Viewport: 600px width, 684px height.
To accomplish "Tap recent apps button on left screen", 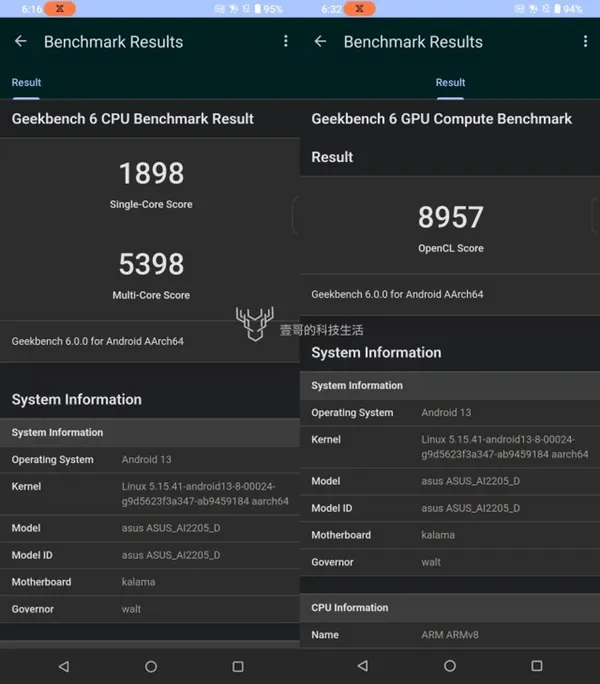I will (x=238, y=666).
